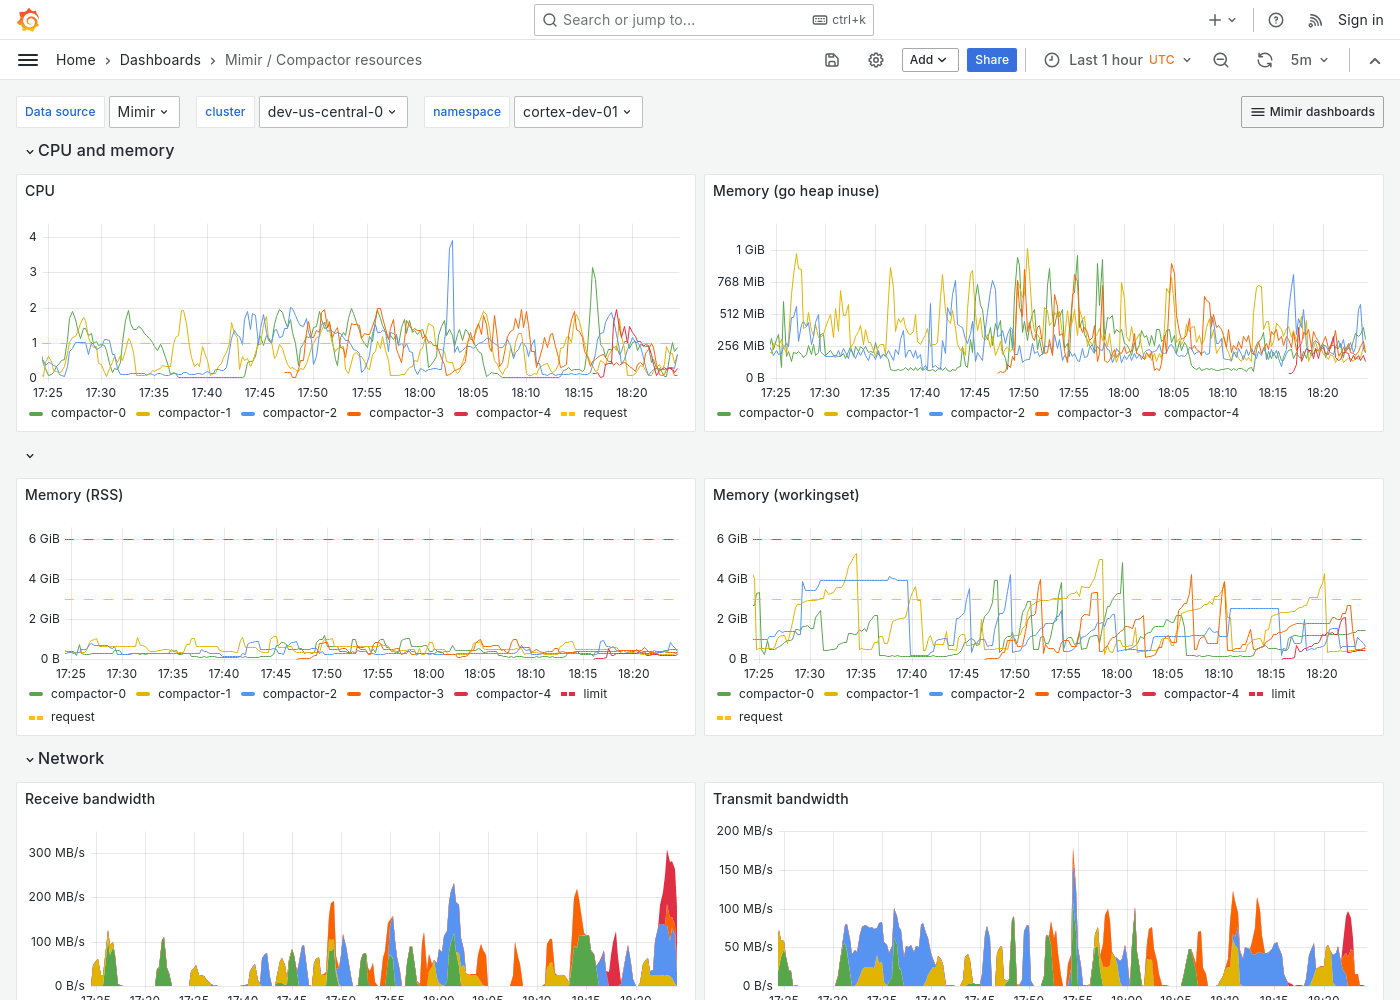
Task: Save the dashboard using the save icon
Action: click(x=831, y=60)
